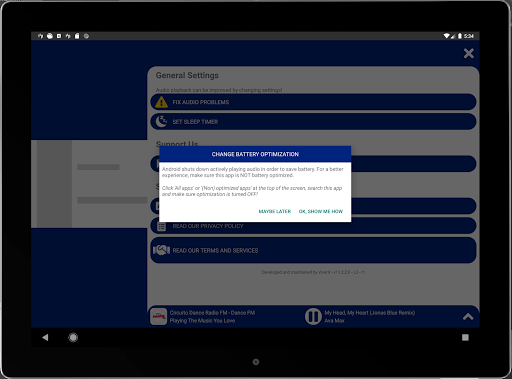
Task: Tap the Android home circle button
Action: pos(73,338)
